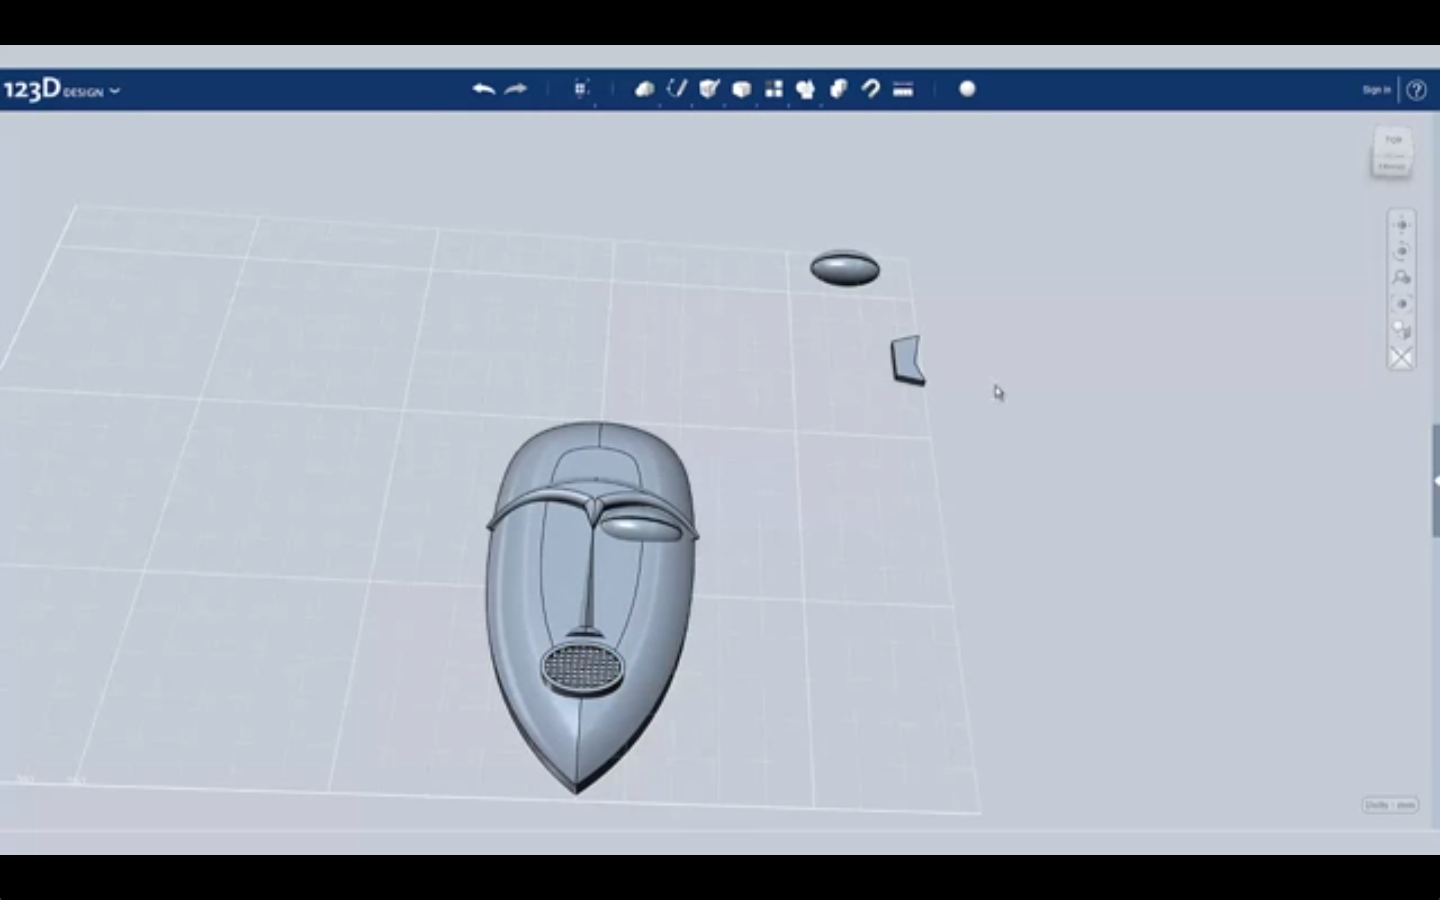Select the small curved block piece
The width and height of the screenshot is (1440, 900).
(x=907, y=361)
